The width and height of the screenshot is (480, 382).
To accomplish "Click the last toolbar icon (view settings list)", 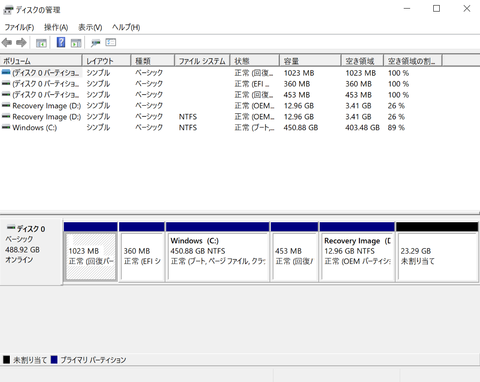I will pyautogui.click(x=111, y=42).
